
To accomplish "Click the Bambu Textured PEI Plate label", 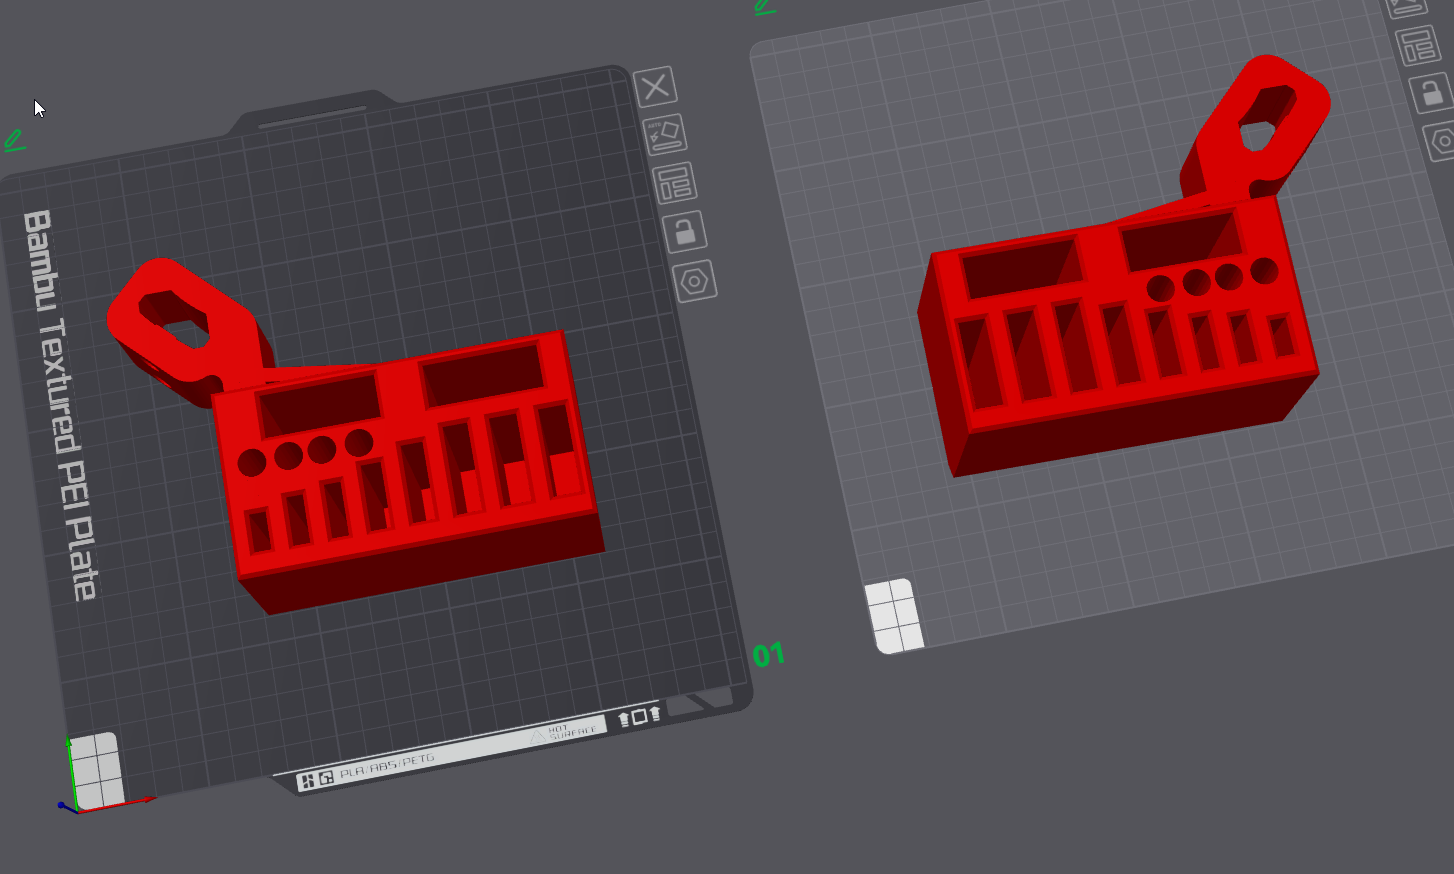I will tap(61, 405).
